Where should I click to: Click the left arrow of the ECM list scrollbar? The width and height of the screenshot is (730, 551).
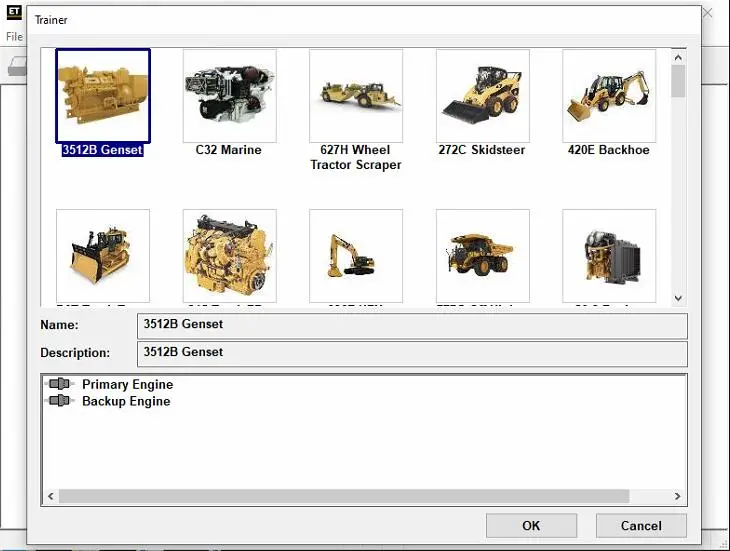point(51,496)
